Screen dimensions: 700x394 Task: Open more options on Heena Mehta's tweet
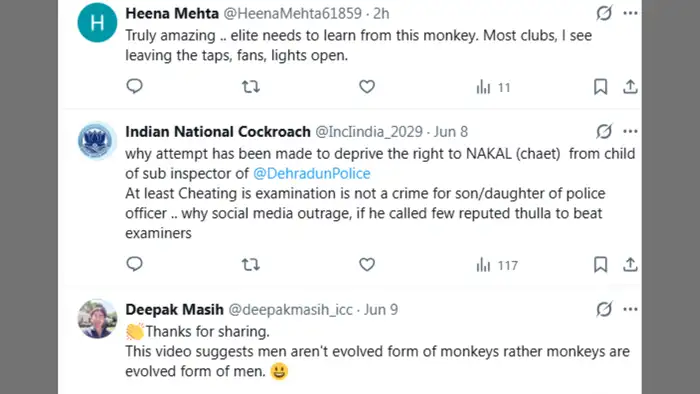(x=630, y=13)
